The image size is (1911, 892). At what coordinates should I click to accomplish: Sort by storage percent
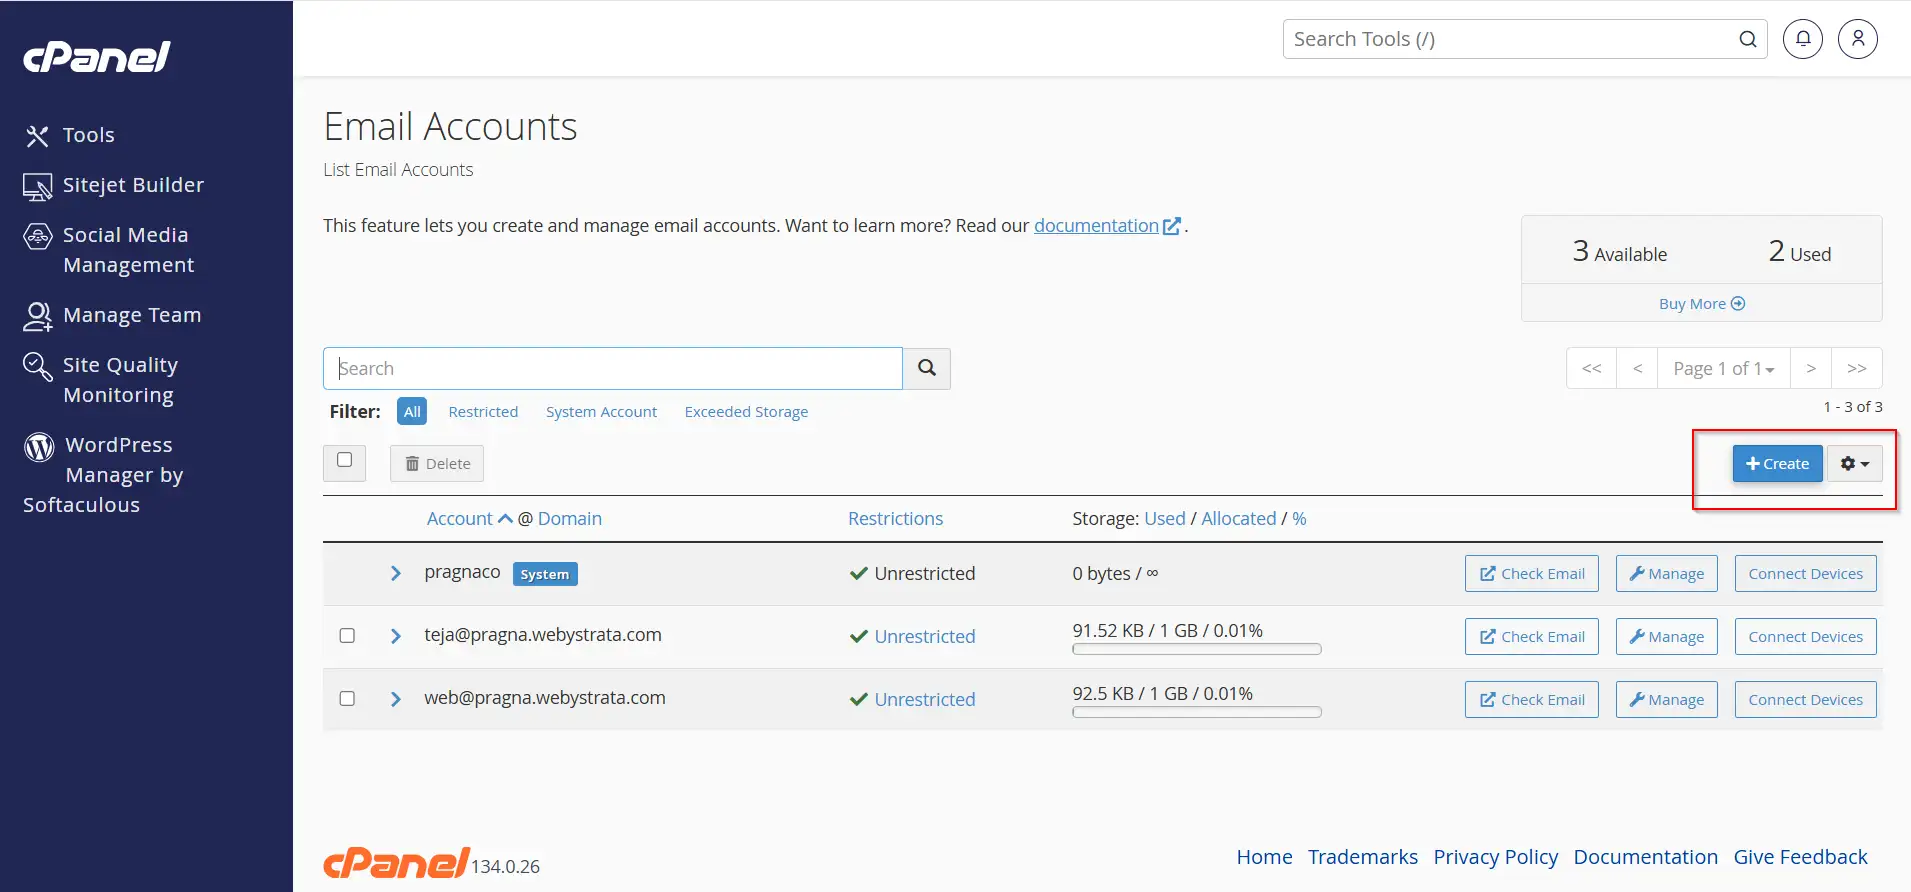coord(1299,519)
